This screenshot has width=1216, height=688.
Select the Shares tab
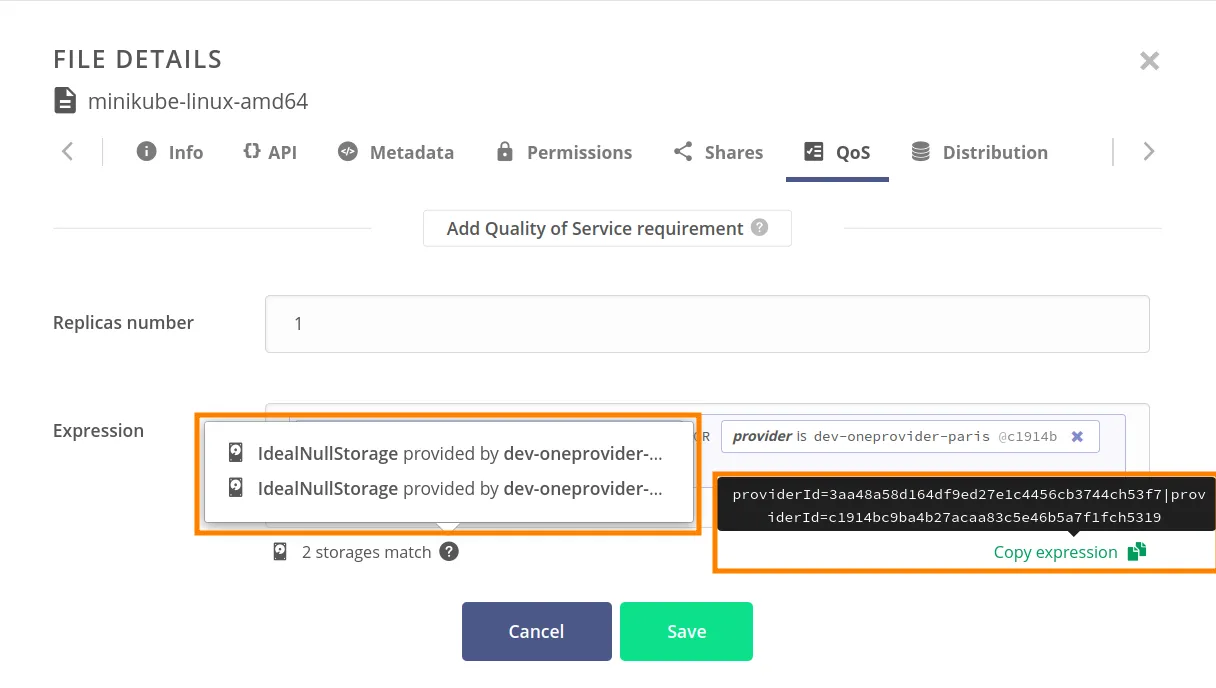[718, 152]
